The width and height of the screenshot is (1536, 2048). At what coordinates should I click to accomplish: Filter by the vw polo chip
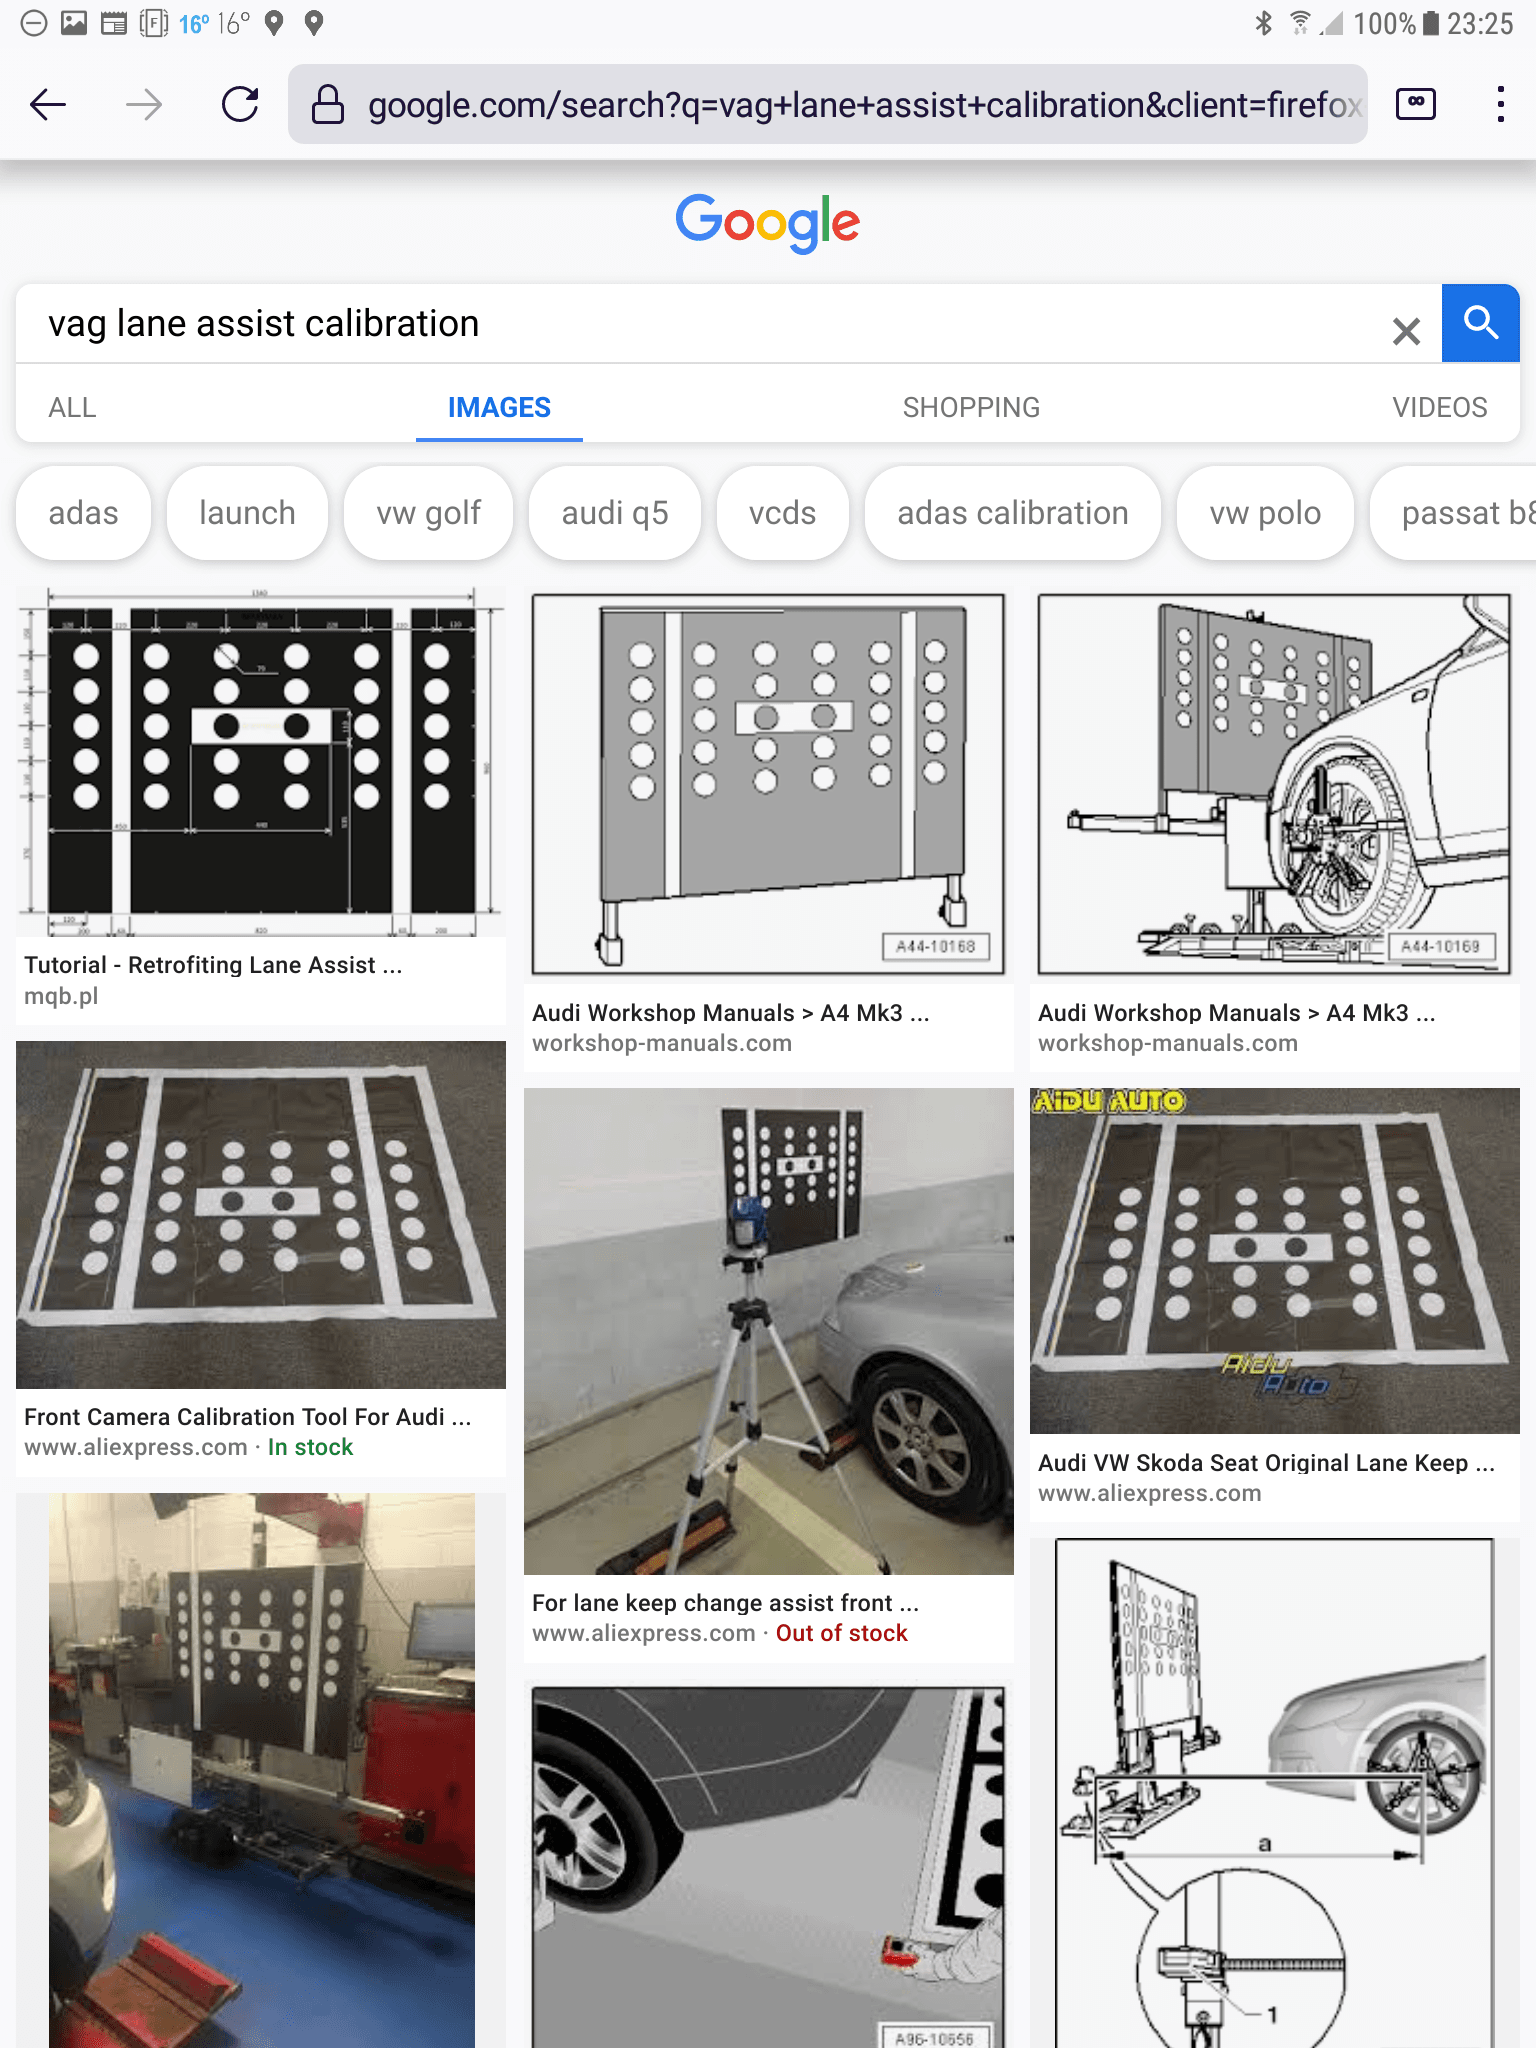1265,513
